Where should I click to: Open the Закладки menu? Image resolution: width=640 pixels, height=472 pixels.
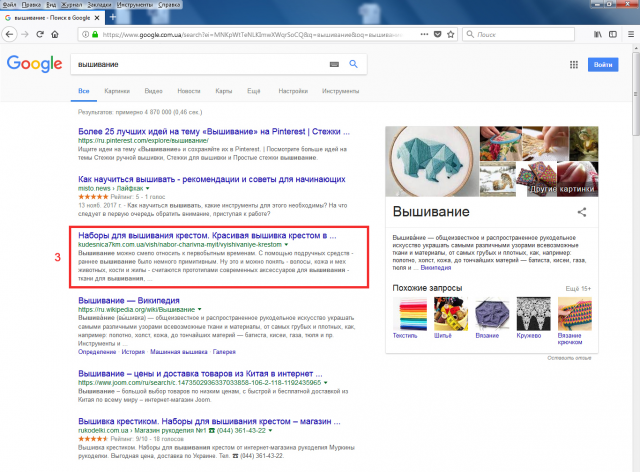coord(99,4)
